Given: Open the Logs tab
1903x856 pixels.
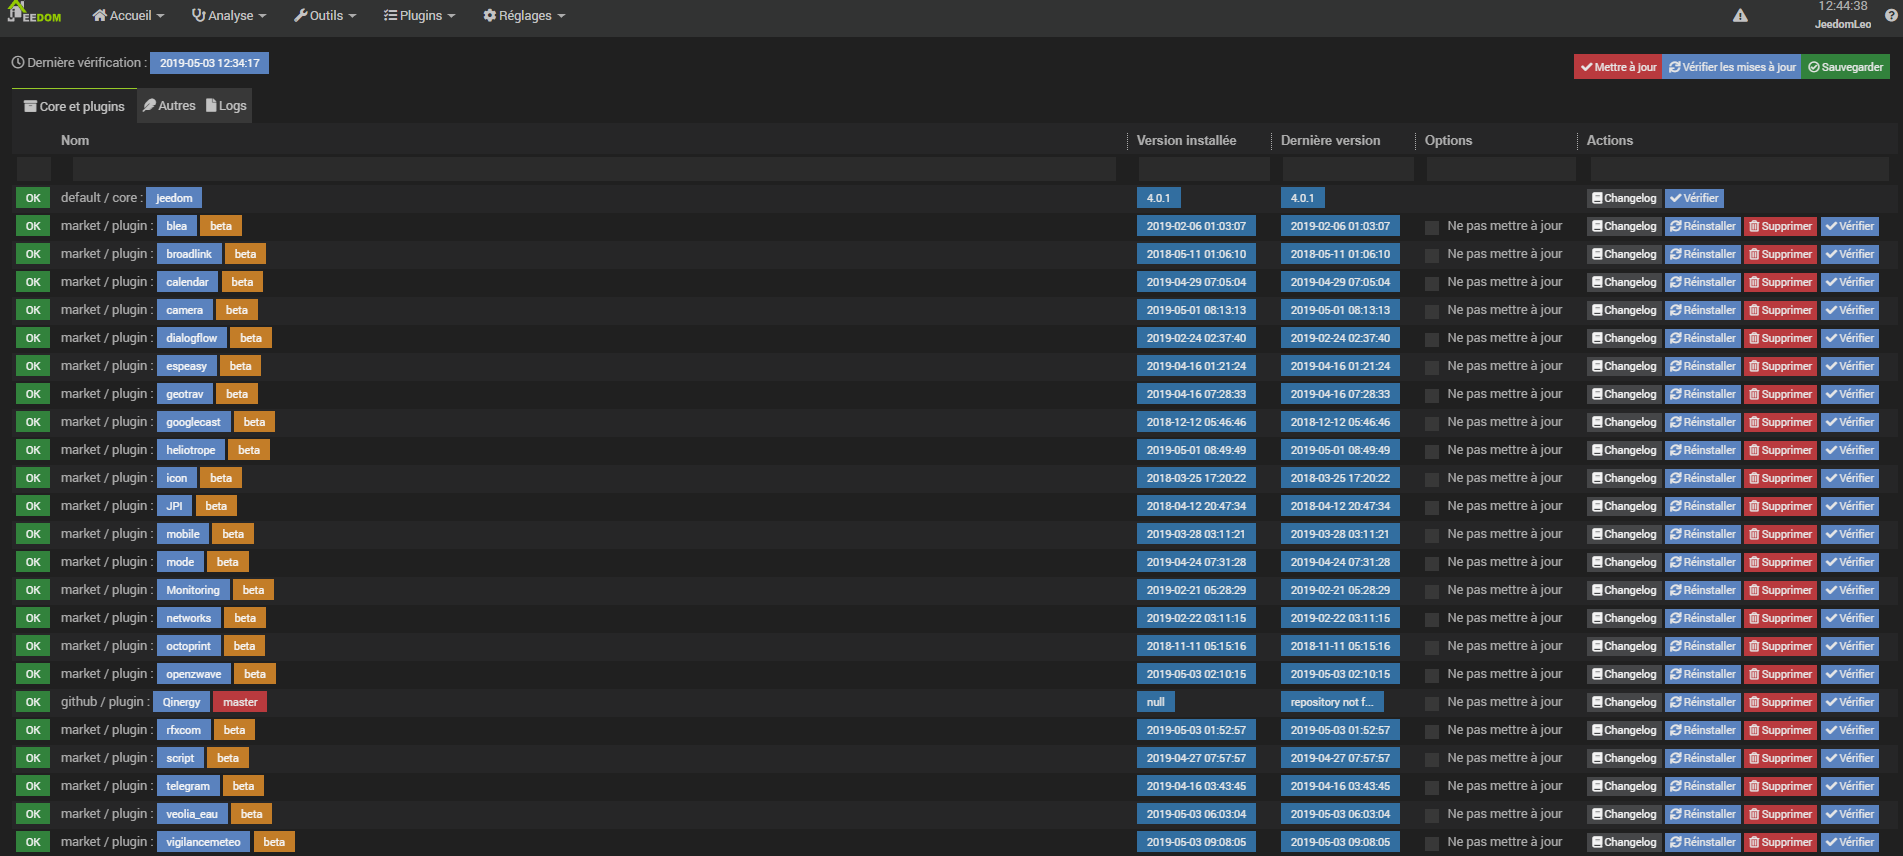Looking at the screenshot, I should pos(226,105).
